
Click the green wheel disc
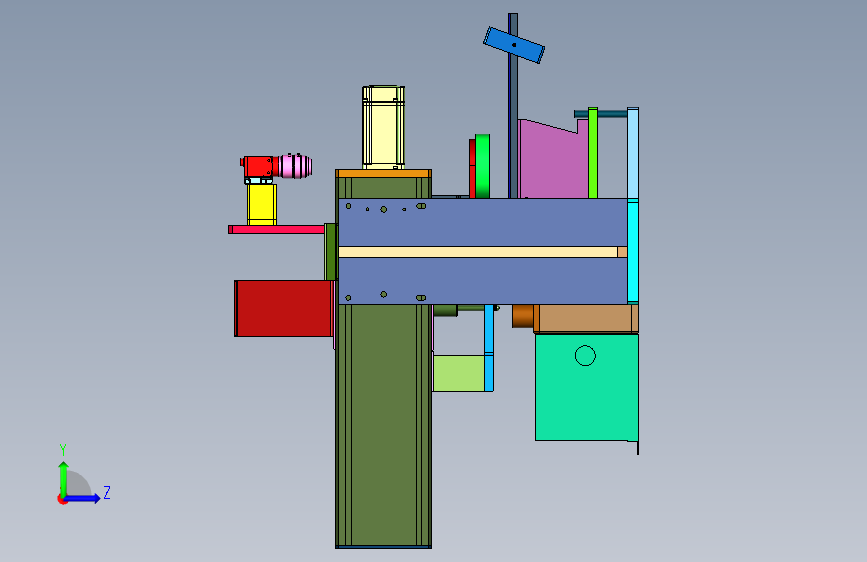tap(482, 166)
